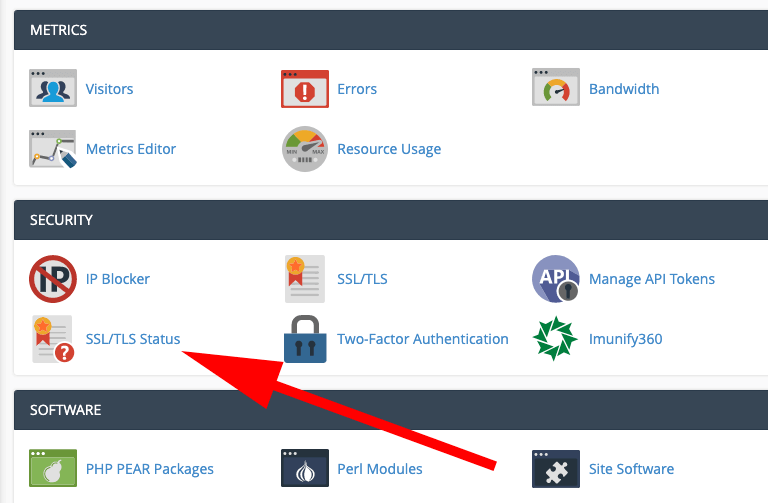This screenshot has width=768, height=503.
Task: Select the Metrics Editor link
Action: 131,149
